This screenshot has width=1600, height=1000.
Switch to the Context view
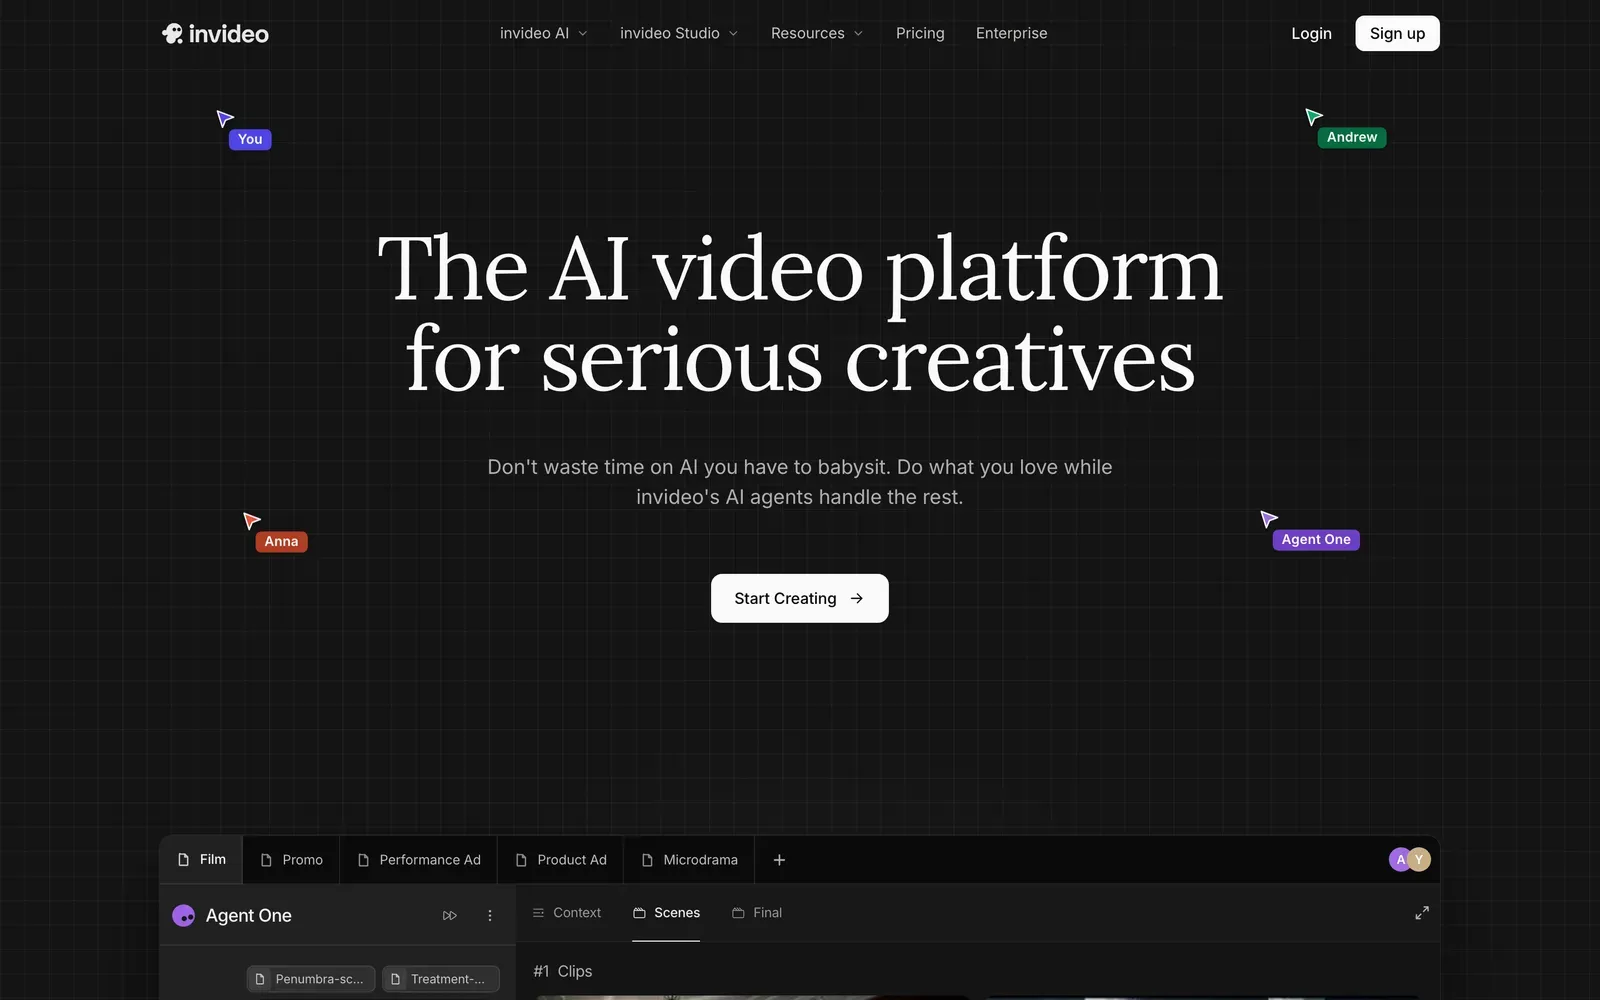[567, 913]
